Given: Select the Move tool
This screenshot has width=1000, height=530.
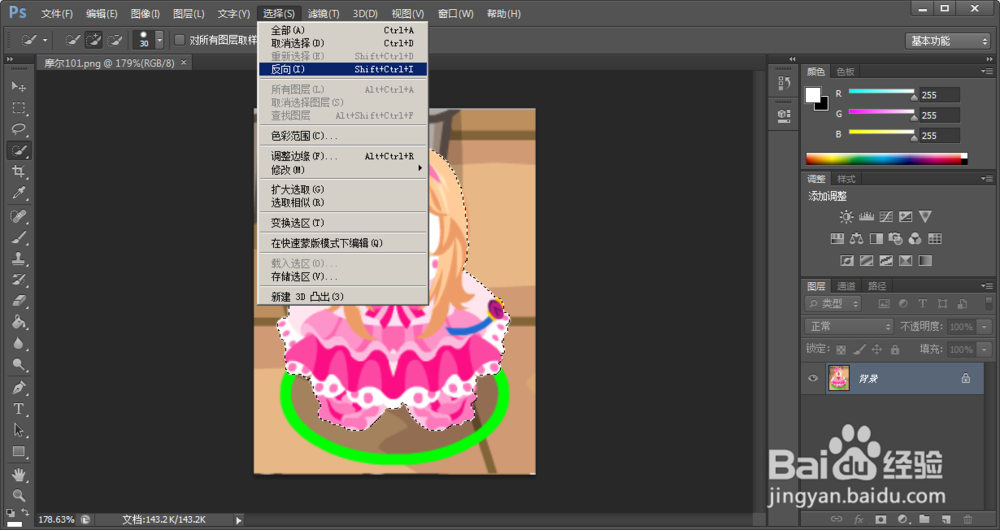Looking at the screenshot, I should click(x=18, y=86).
